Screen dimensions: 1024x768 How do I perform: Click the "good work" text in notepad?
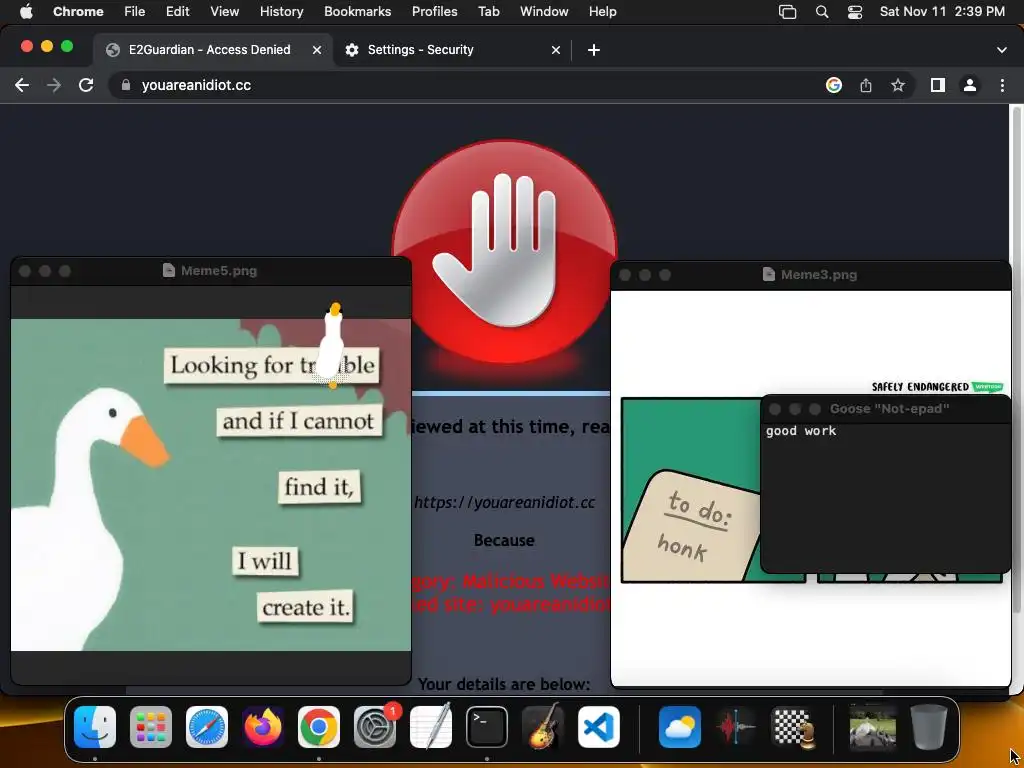coord(801,431)
